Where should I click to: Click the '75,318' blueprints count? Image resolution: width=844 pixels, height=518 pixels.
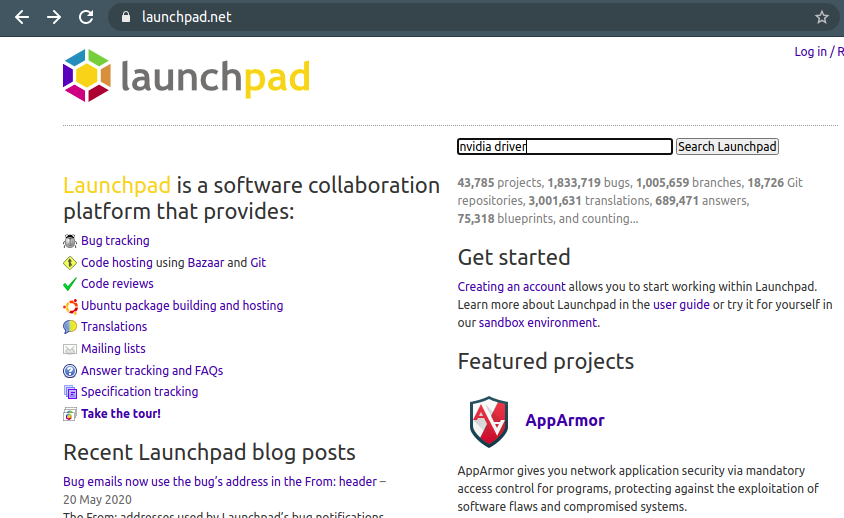476,219
